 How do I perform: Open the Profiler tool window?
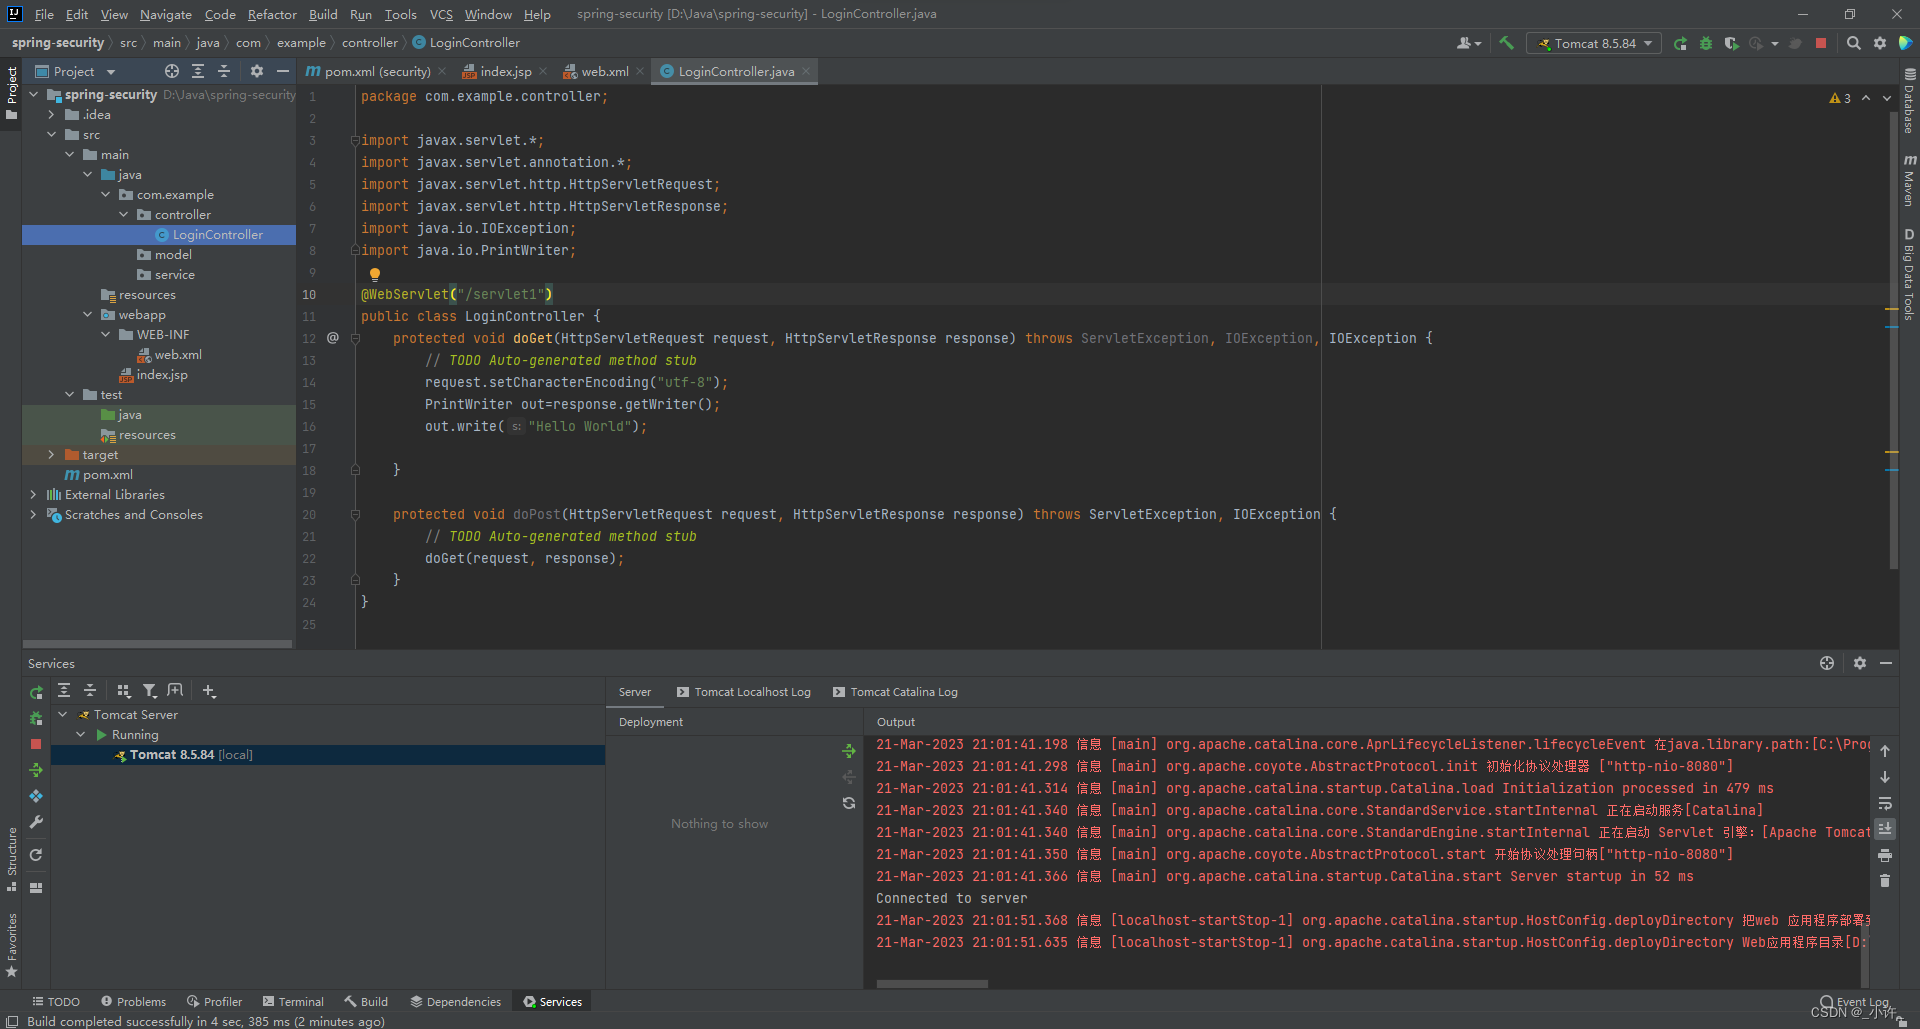pyautogui.click(x=214, y=1001)
